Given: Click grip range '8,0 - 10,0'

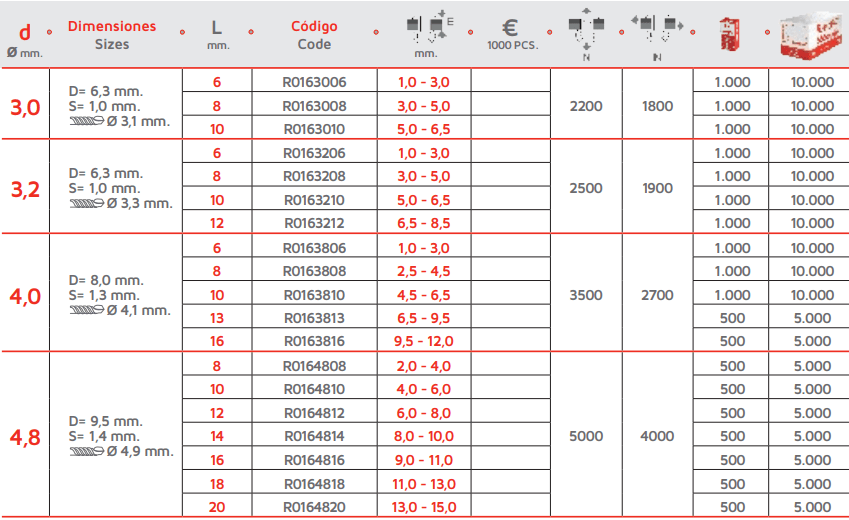Looking at the screenshot, I should (423, 437).
